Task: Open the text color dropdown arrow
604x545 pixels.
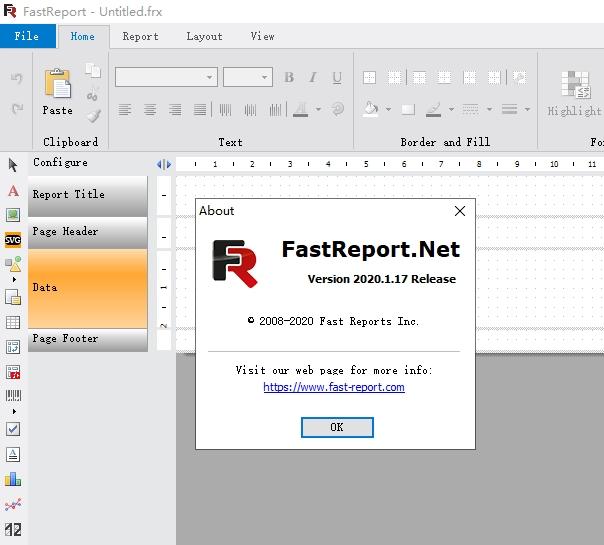Action: (x=318, y=109)
